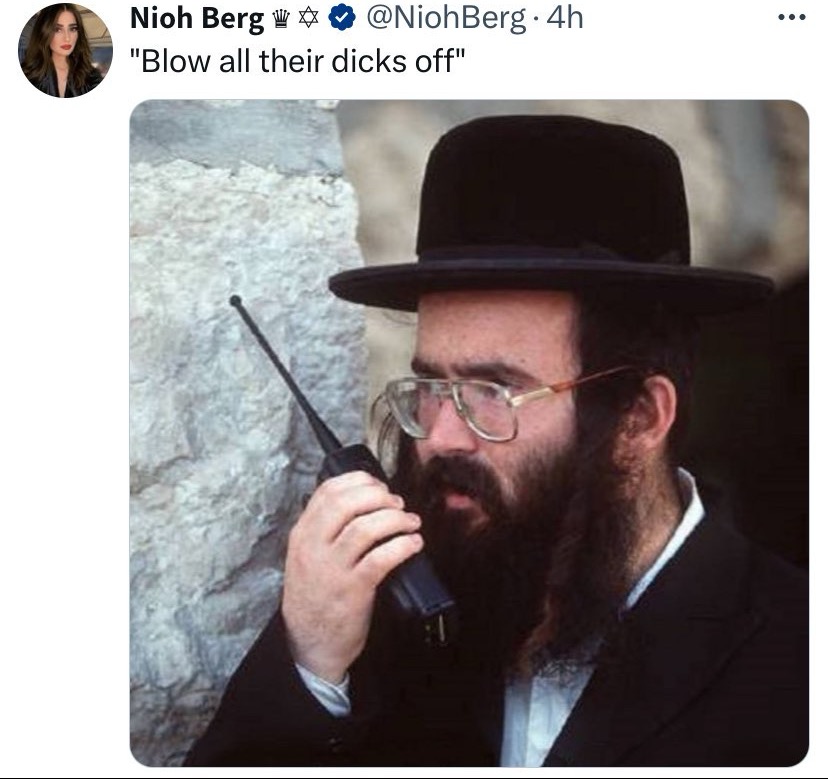Click the radio antenna tip in the photo
The width and height of the screenshot is (828, 779).
[x=236, y=301]
